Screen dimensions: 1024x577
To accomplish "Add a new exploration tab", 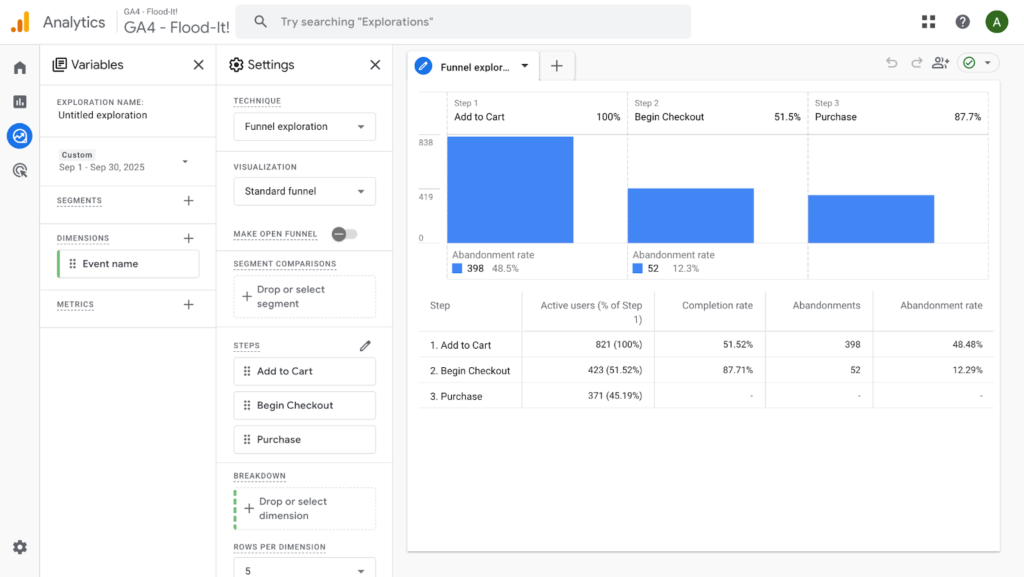I will [557, 66].
